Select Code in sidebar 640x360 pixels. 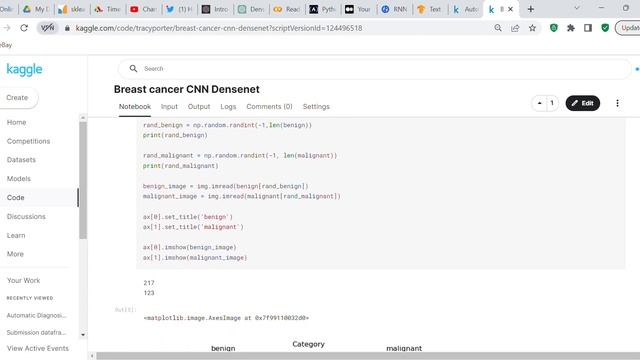(x=16, y=198)
